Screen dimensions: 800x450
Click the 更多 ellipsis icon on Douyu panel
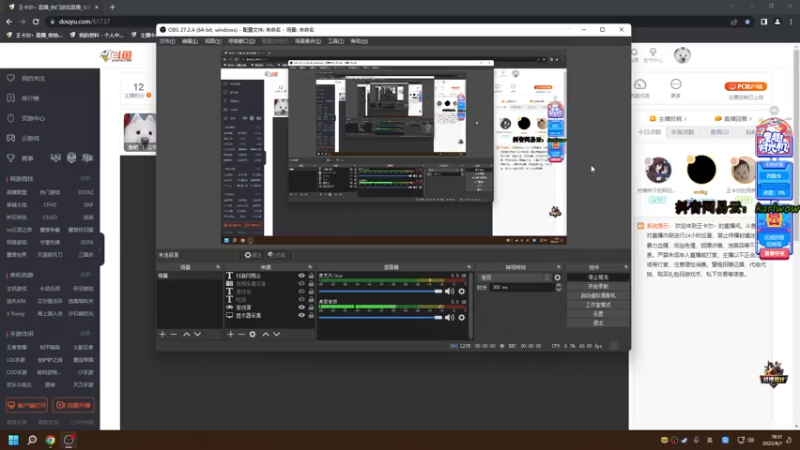click(676, 84)
